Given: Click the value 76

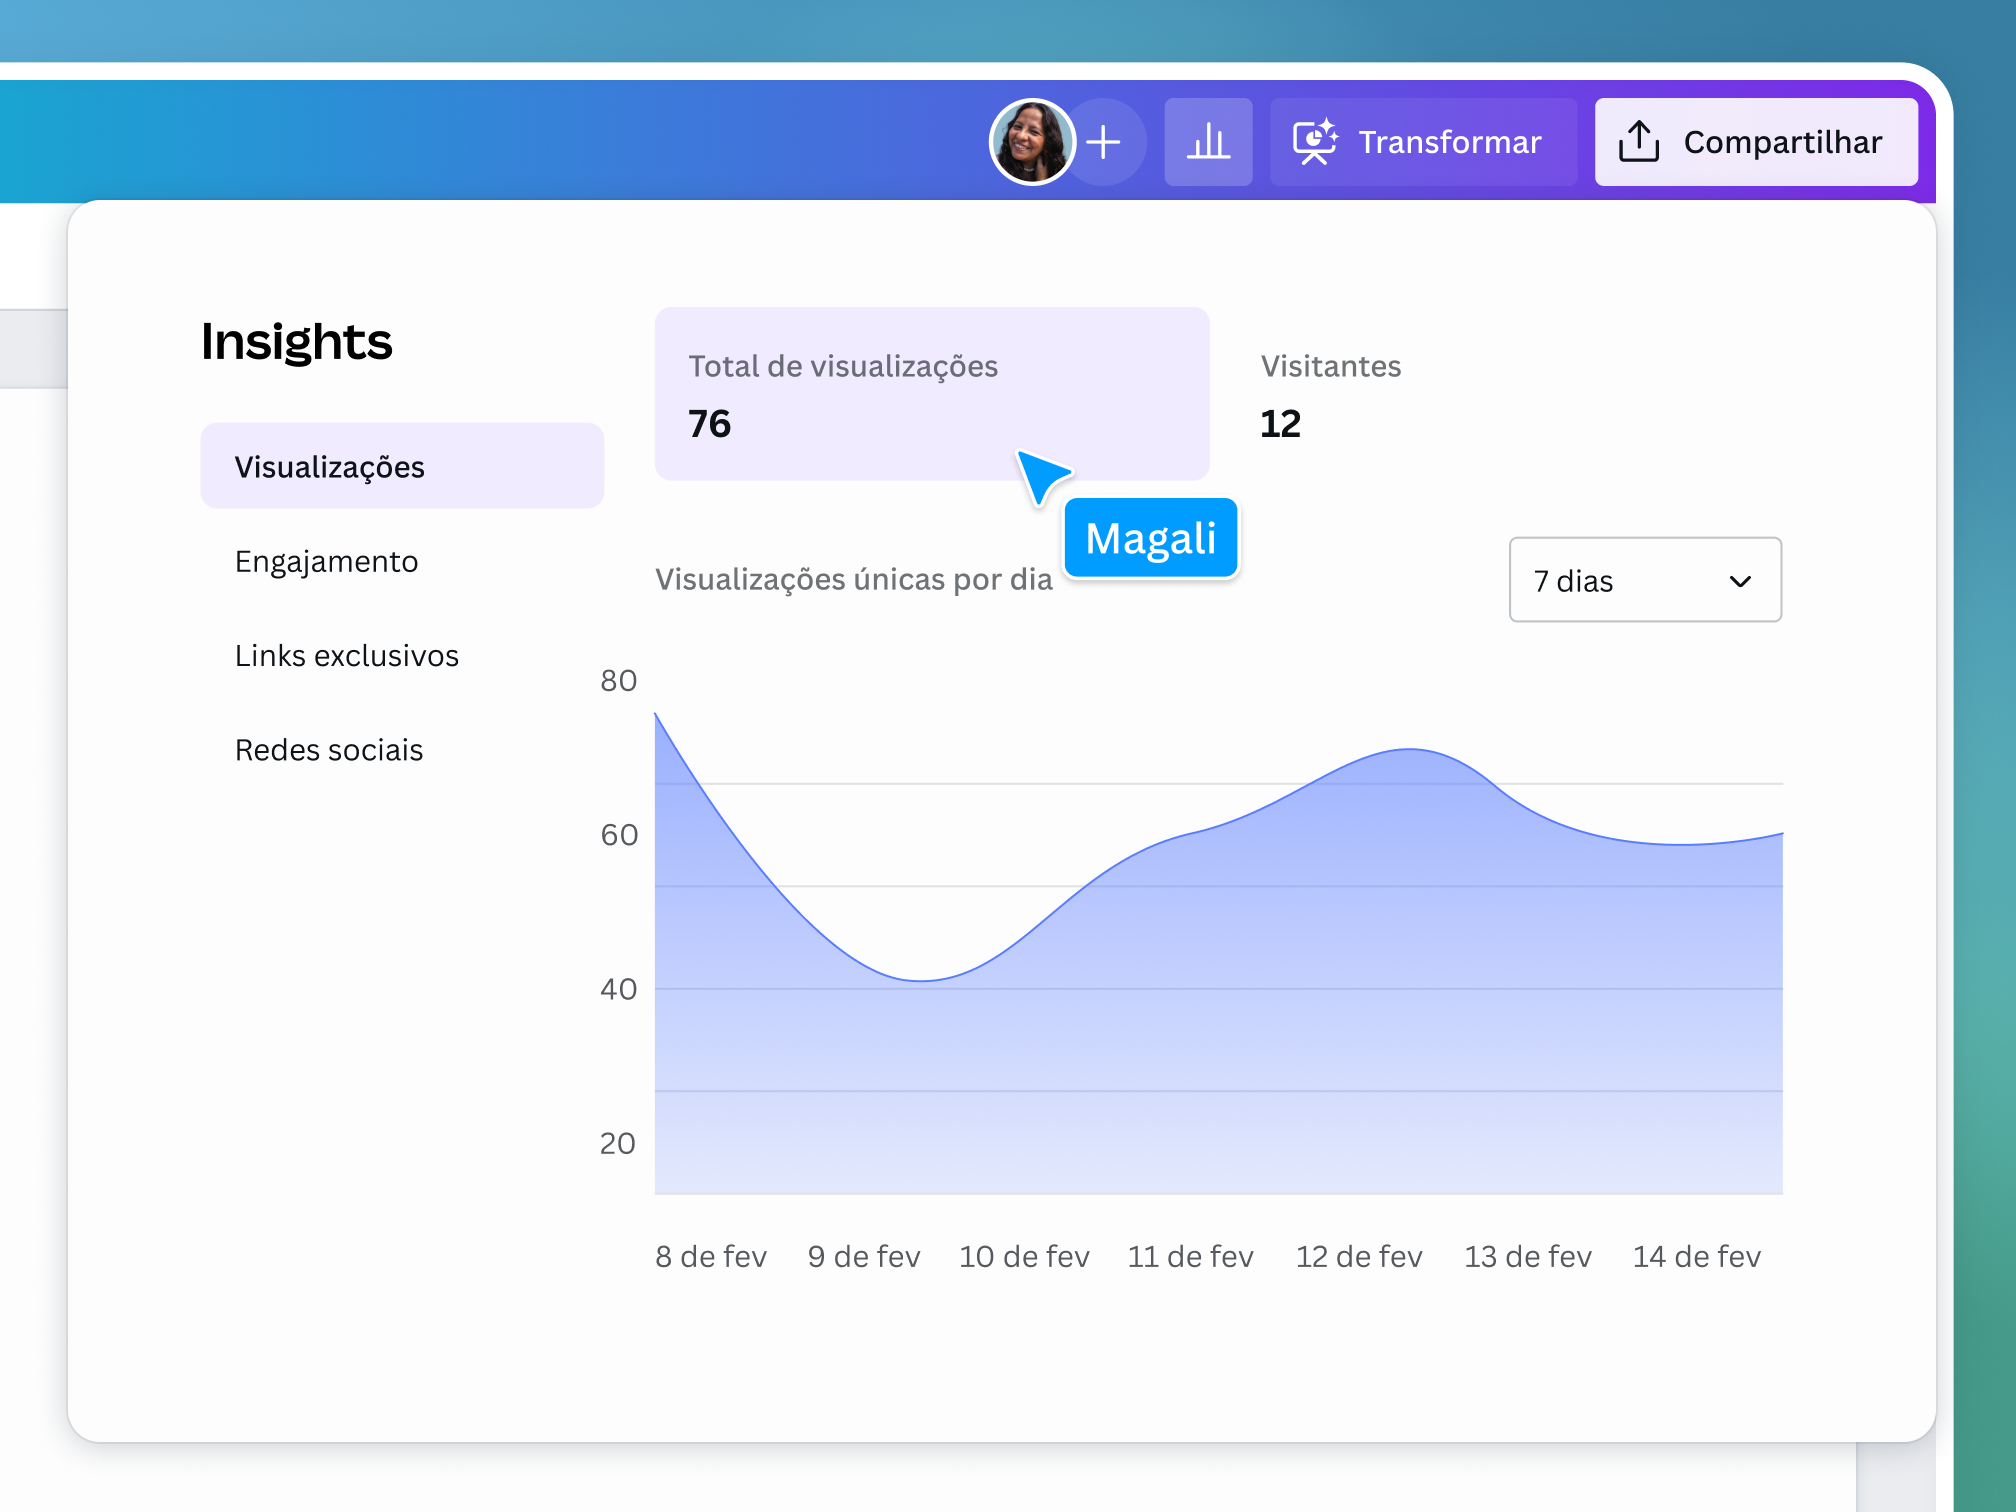Looking at the screenshot, I should click(710, 424).
